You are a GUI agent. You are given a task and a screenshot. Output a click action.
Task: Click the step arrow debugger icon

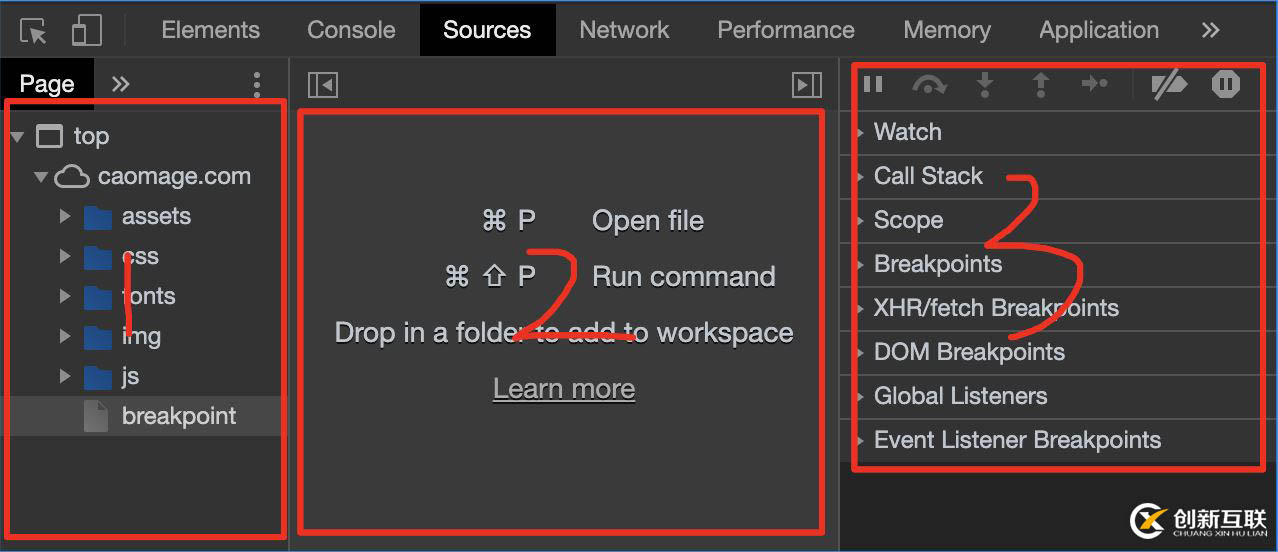pos(1095,85)
